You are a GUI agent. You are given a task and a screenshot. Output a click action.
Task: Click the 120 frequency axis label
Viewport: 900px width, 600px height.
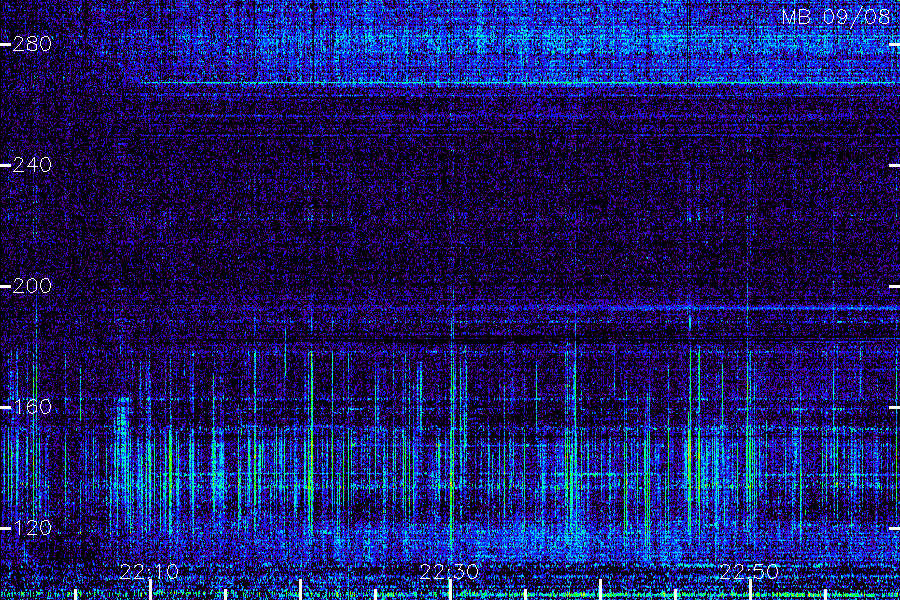[32, 528]
